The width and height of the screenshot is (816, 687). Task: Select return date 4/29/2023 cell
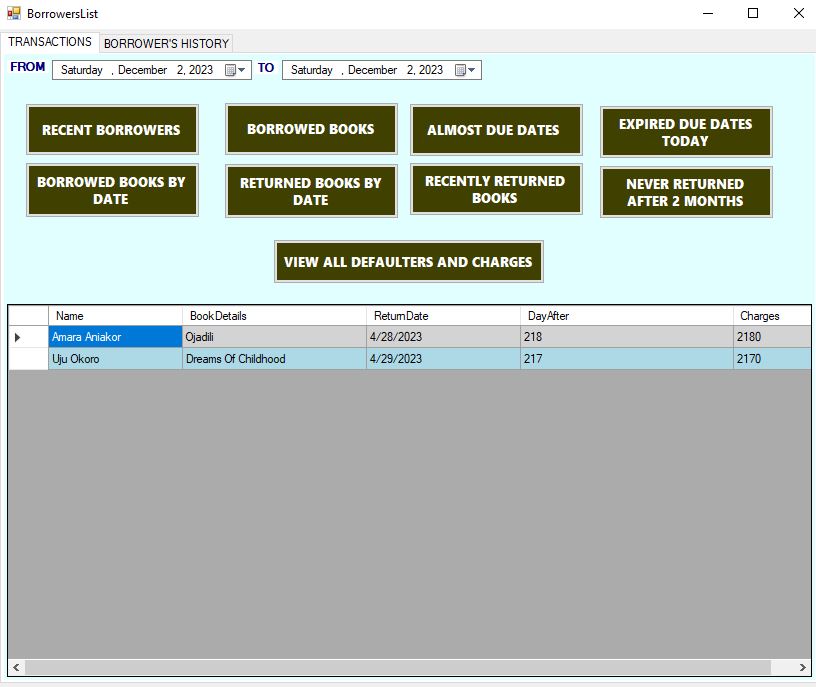coord(443,359)
